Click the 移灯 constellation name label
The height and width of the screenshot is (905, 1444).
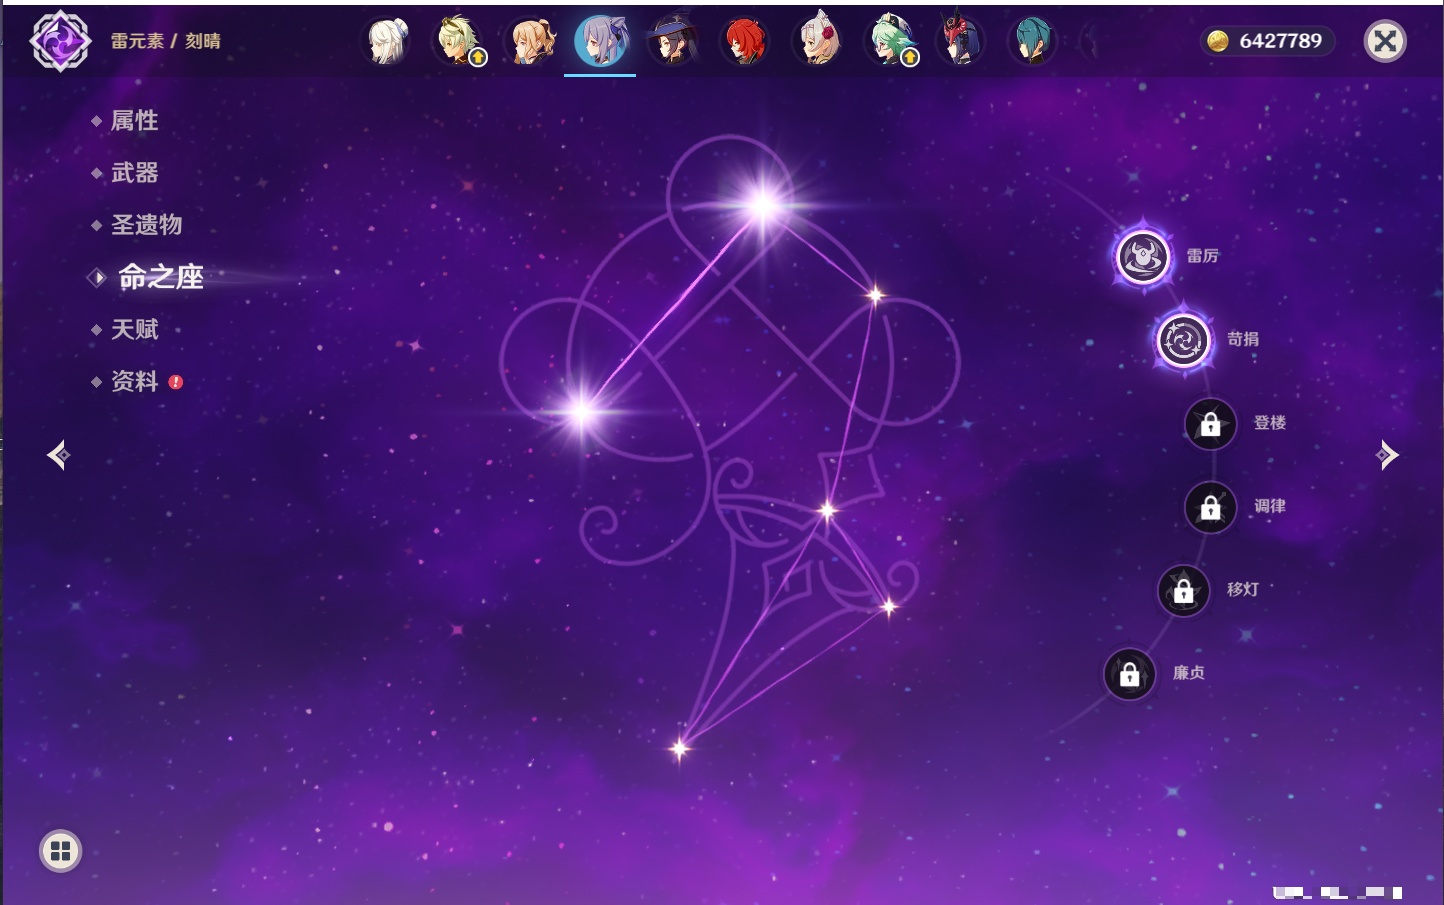pos(1243,589)
